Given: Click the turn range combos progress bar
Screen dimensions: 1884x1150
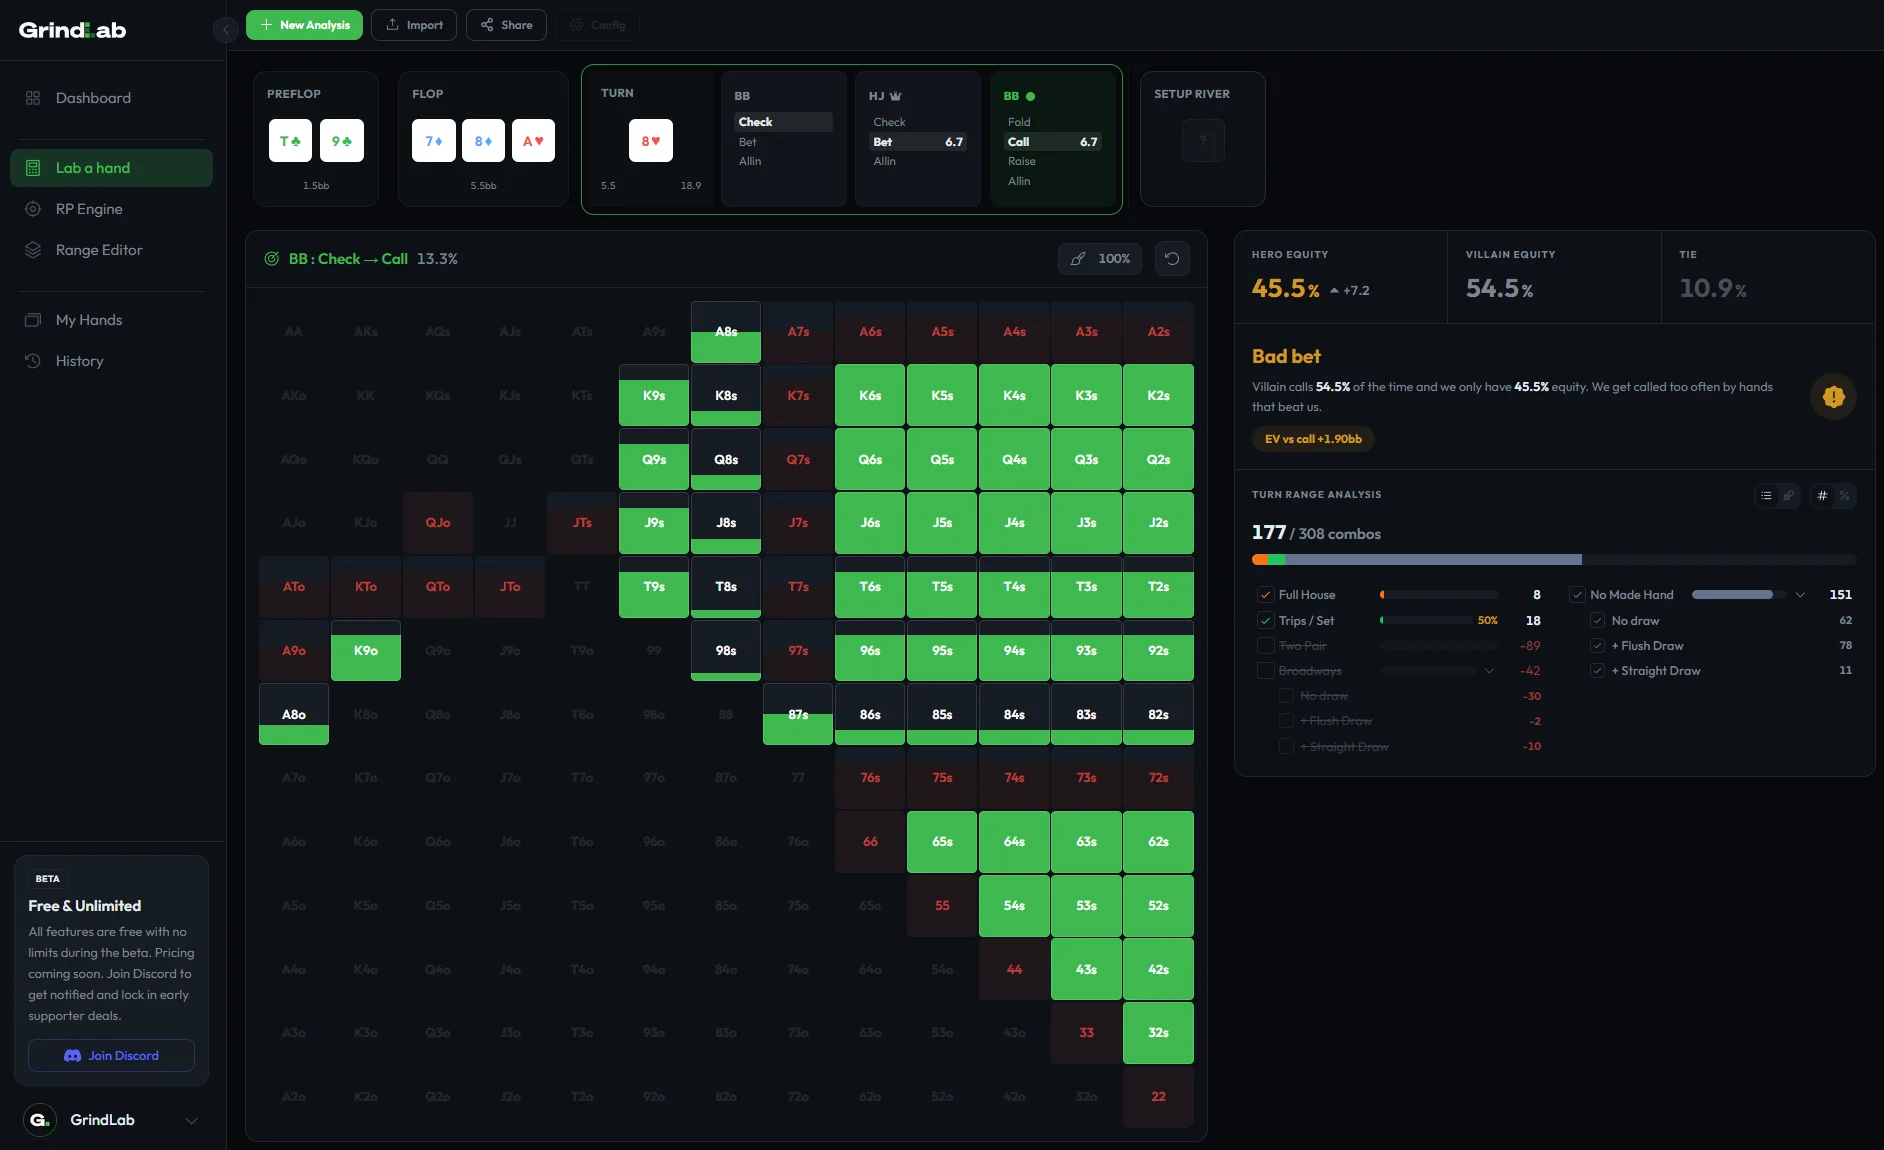Looking at the screenshot, I should point(1553,559).
